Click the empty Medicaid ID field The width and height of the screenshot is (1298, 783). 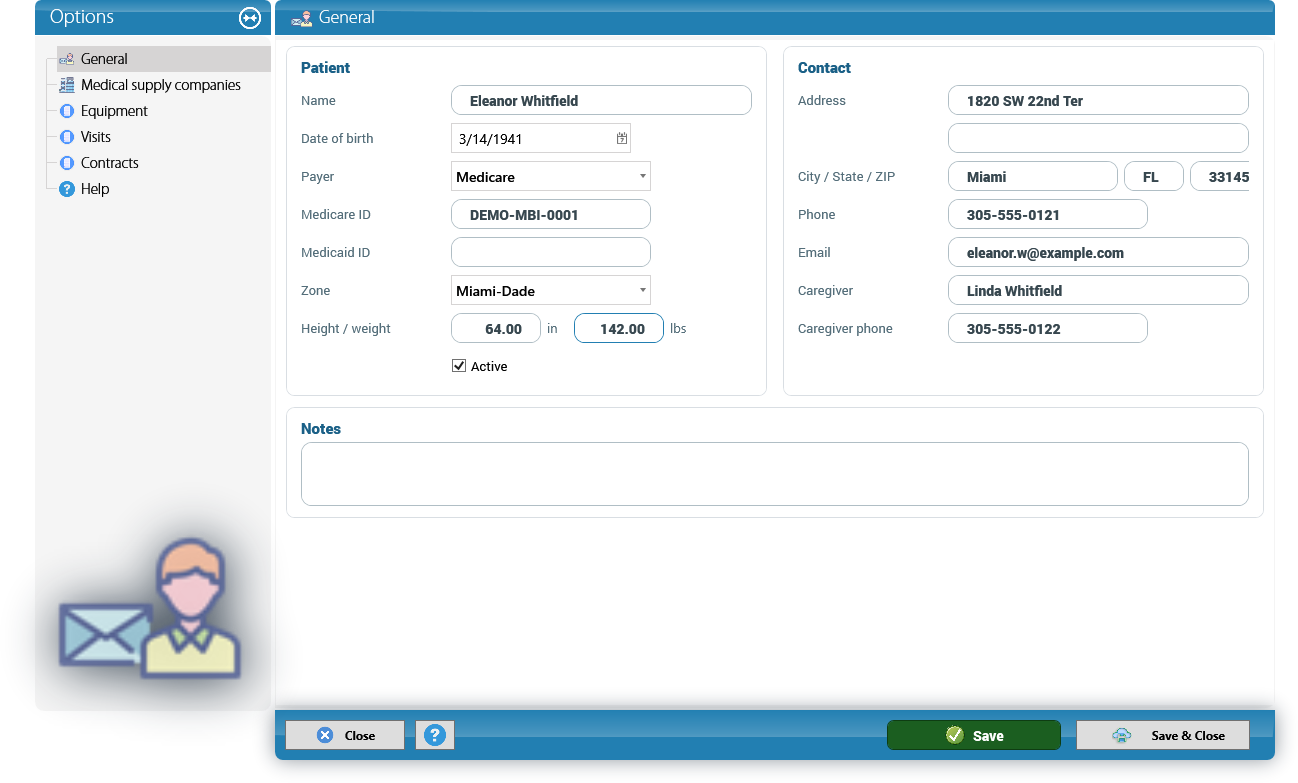click(551, 252)
